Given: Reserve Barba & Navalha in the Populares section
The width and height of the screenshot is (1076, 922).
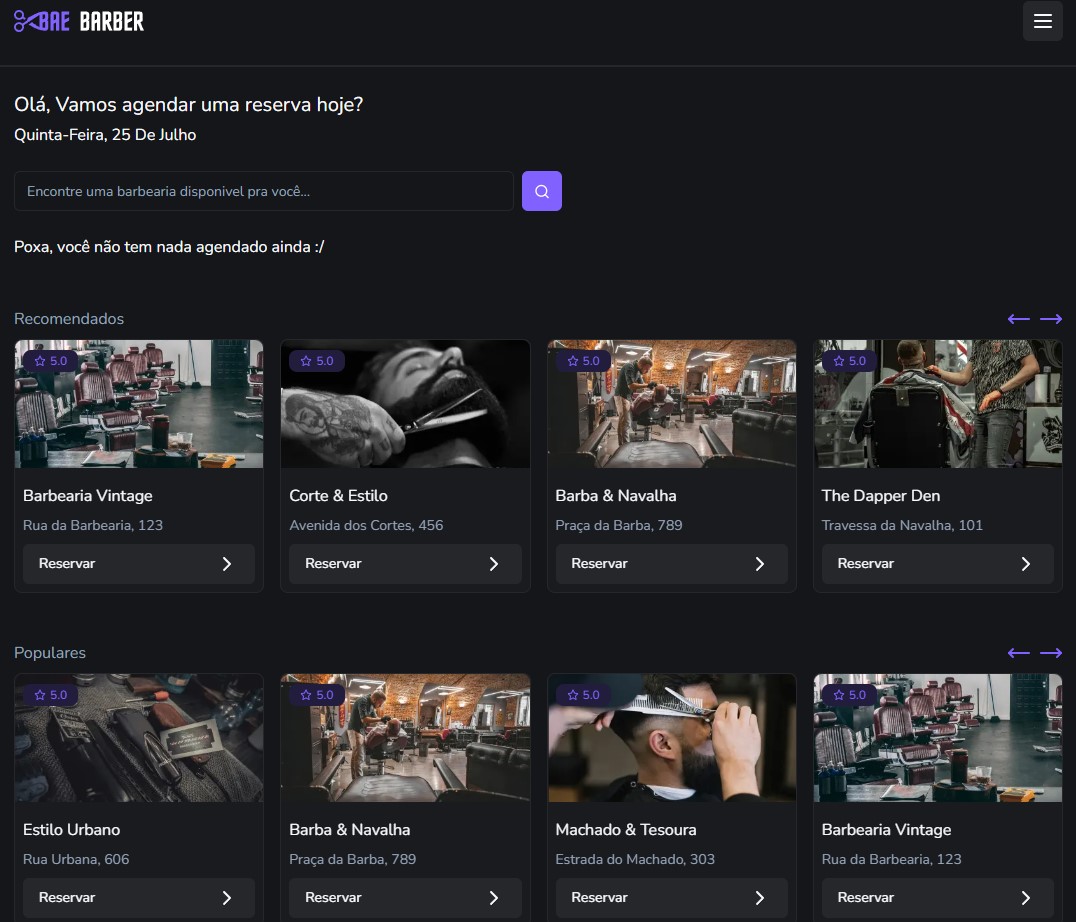Looking at the screenshot, I should point(405,898).
